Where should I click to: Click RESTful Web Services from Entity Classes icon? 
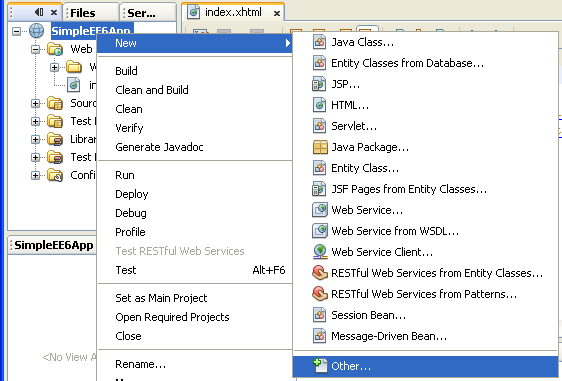320,273
